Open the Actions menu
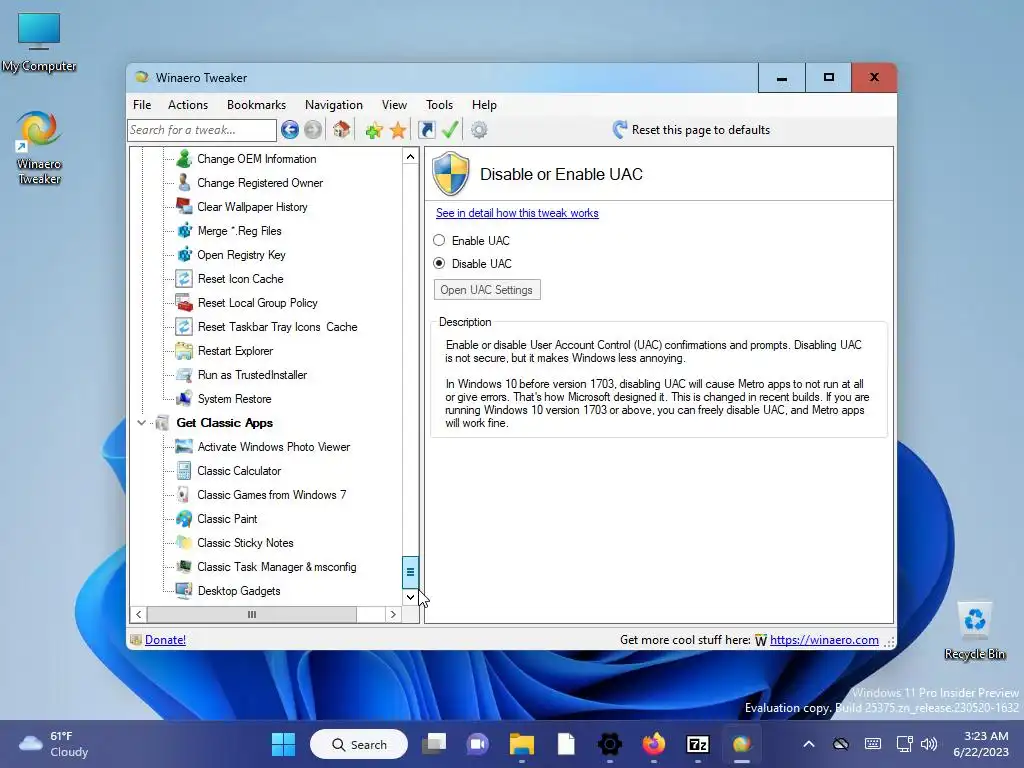Viewport: 1024px width, 768px height. pos(187,104)
